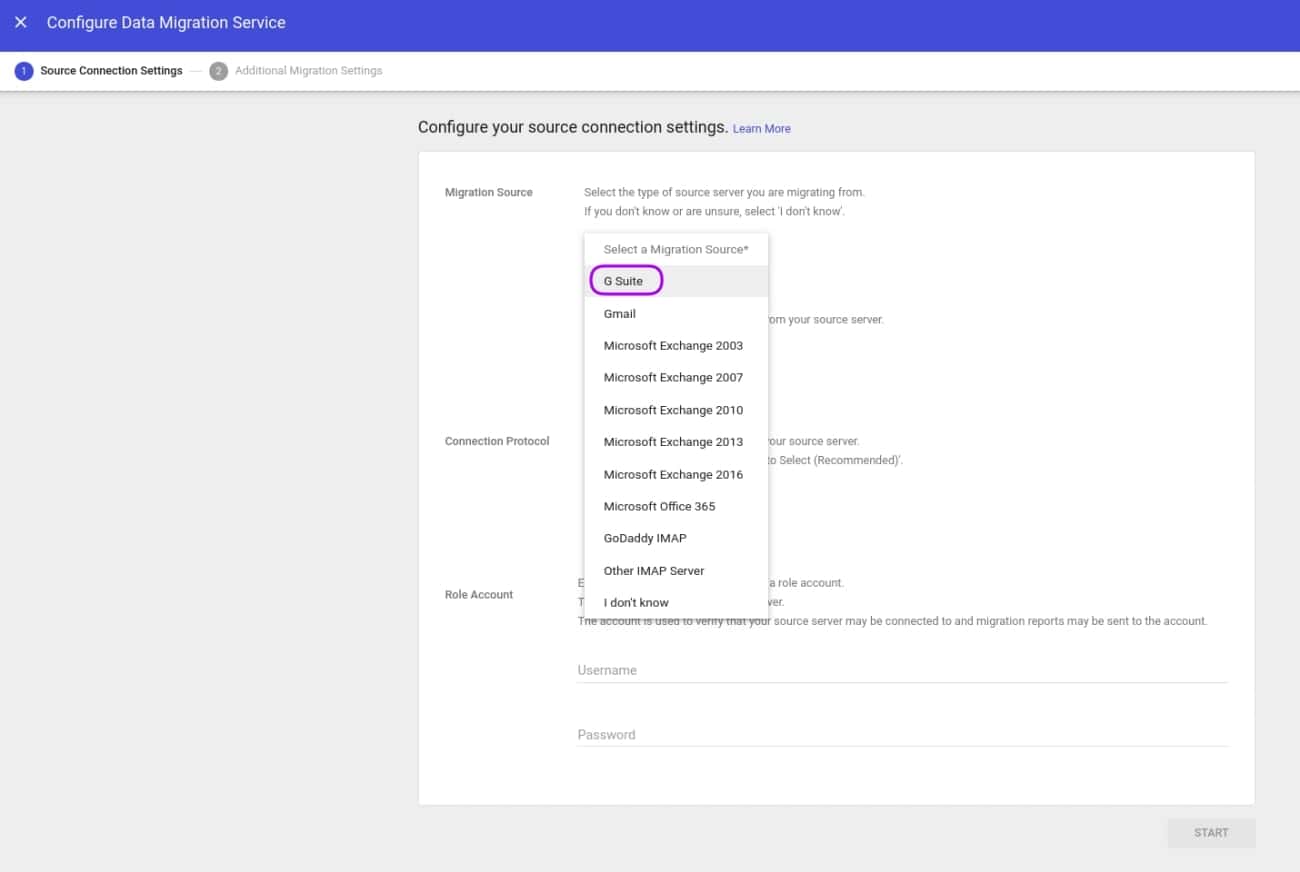Select Microsoft Exchange 2010 as source

pos(673,410)
